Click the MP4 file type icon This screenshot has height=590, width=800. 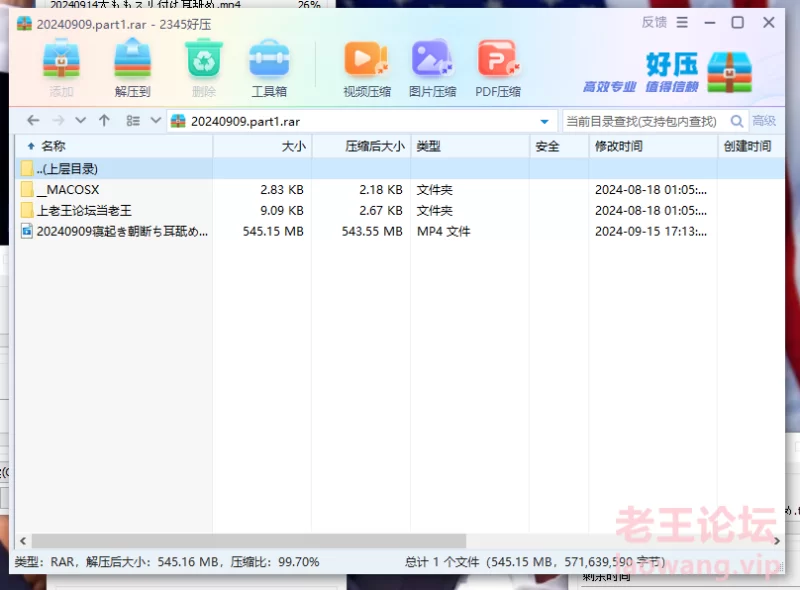click(27, 231)
